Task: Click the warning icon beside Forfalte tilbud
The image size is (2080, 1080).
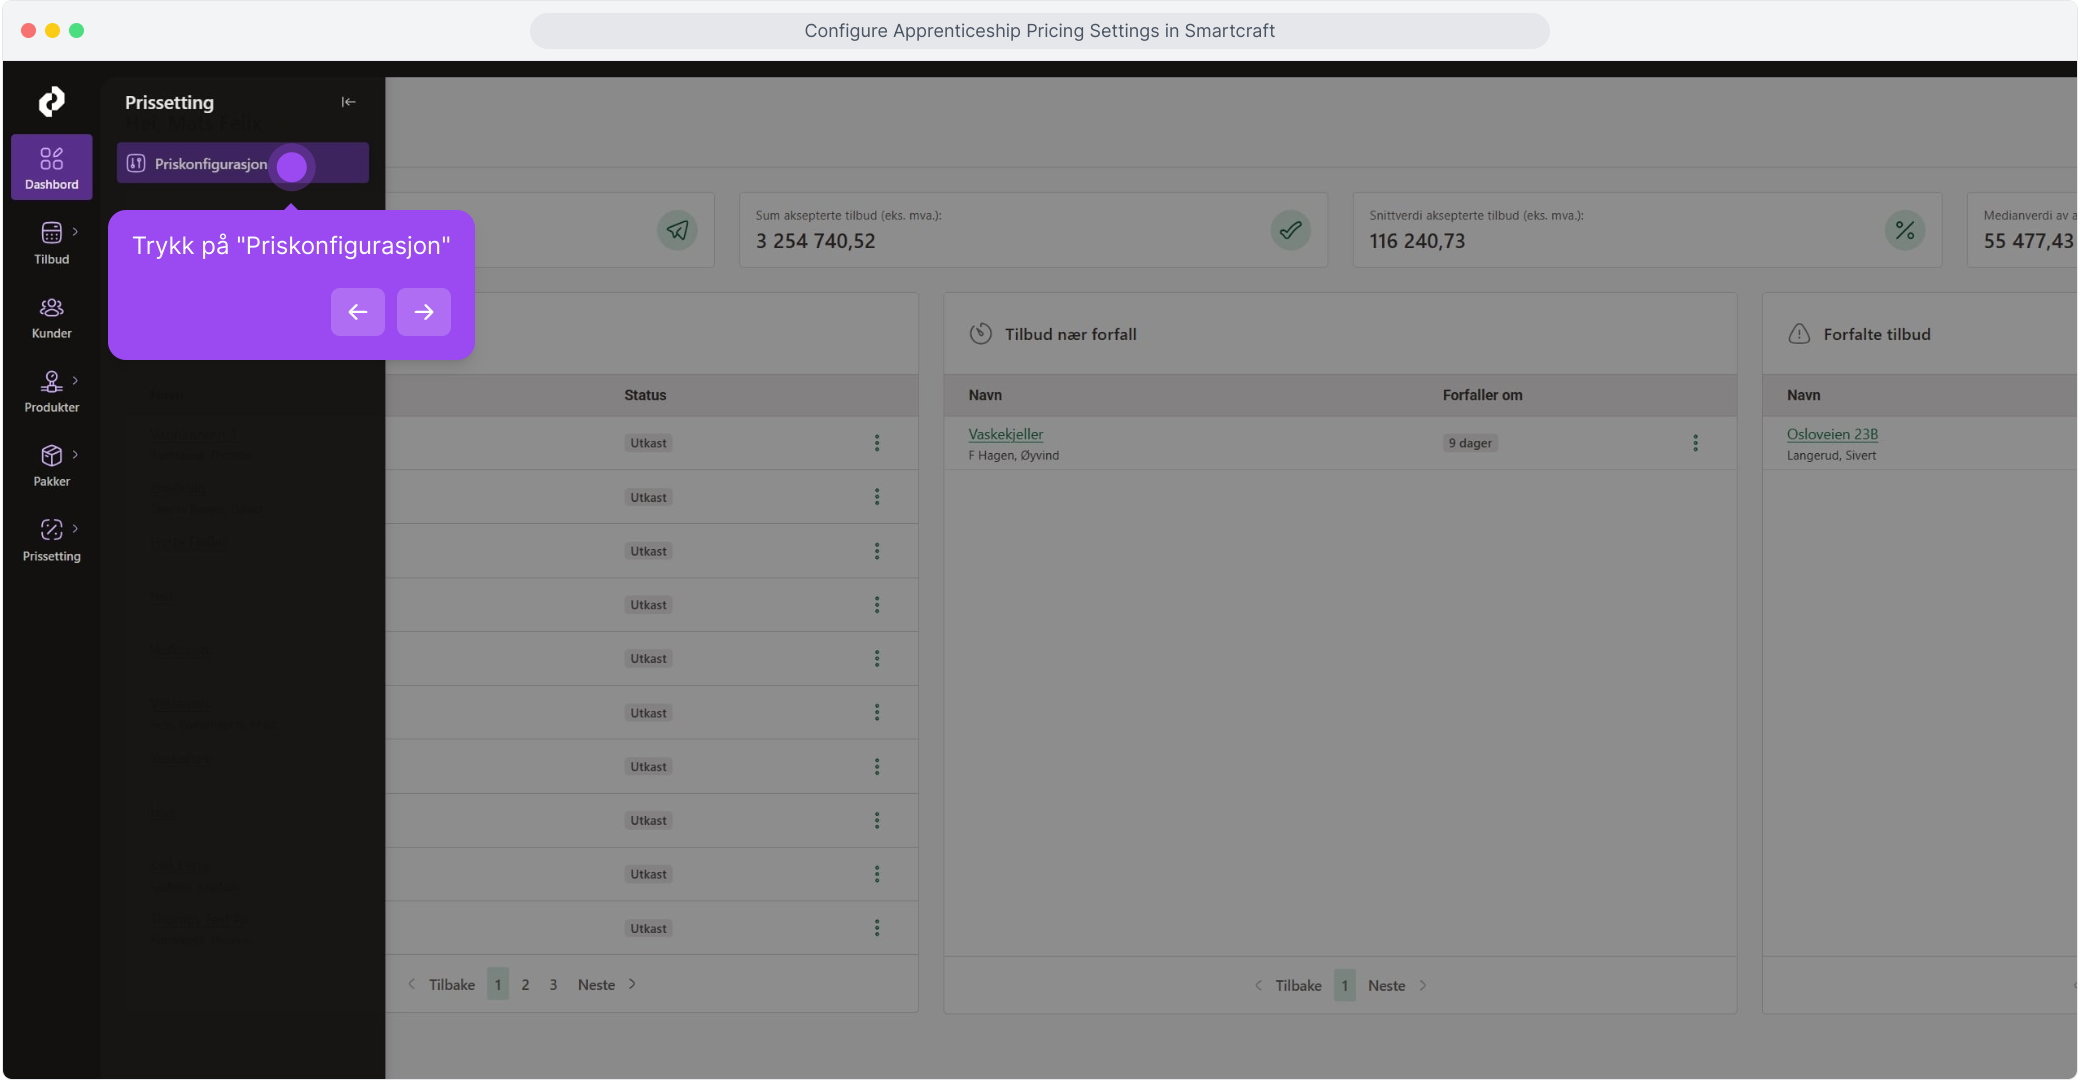Action: point(1799,334)
